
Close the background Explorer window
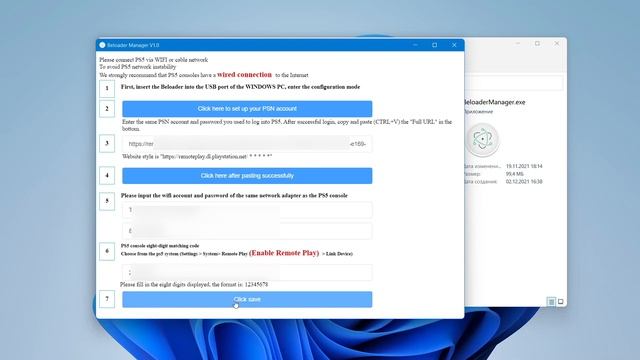pyautogui.click(x=557, y=43)
